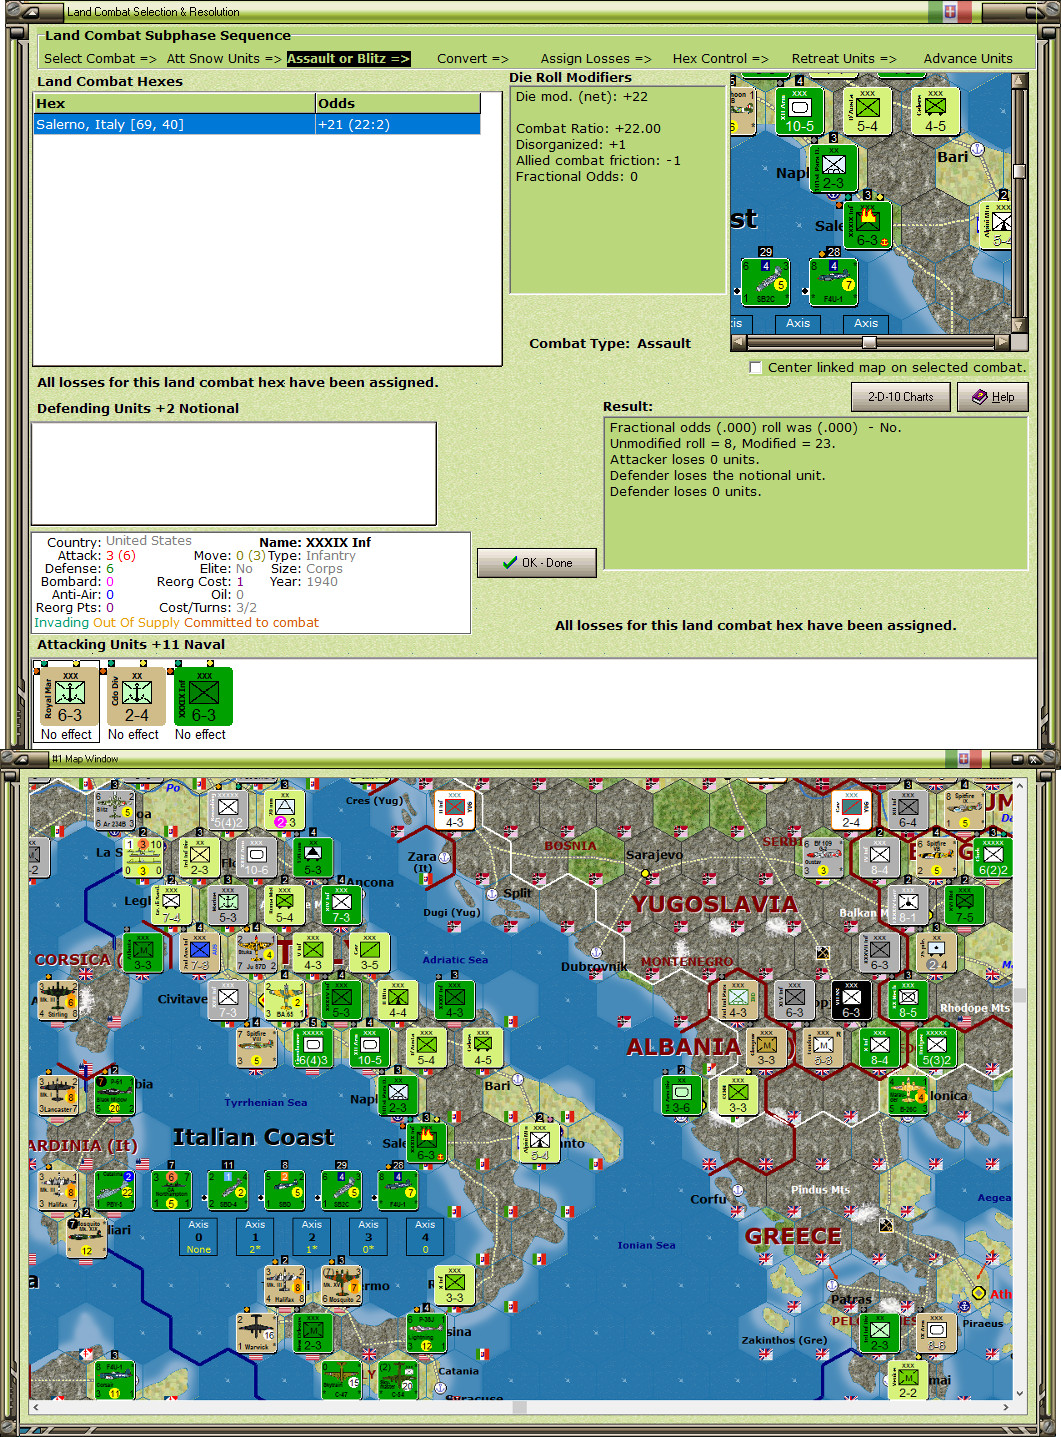Click the Axis 0 None sea box section
Viewport: 1061px width, 1437px height.
coord(199,1237)
